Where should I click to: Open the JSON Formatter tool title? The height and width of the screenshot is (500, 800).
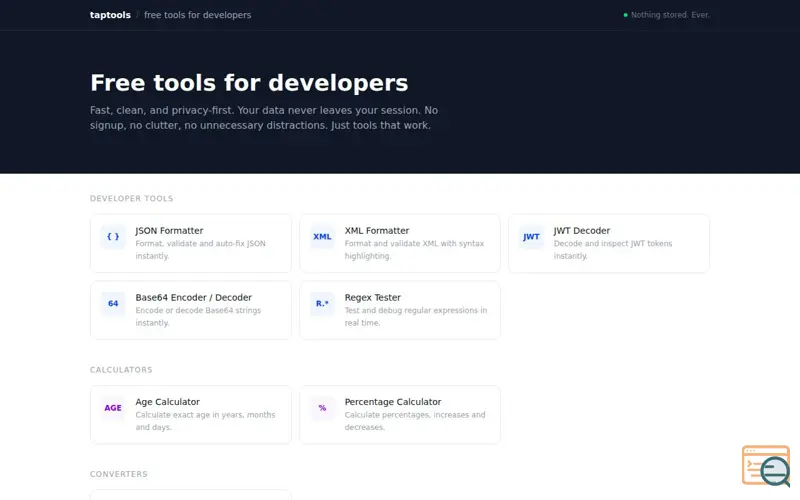(x=169, y=231)
